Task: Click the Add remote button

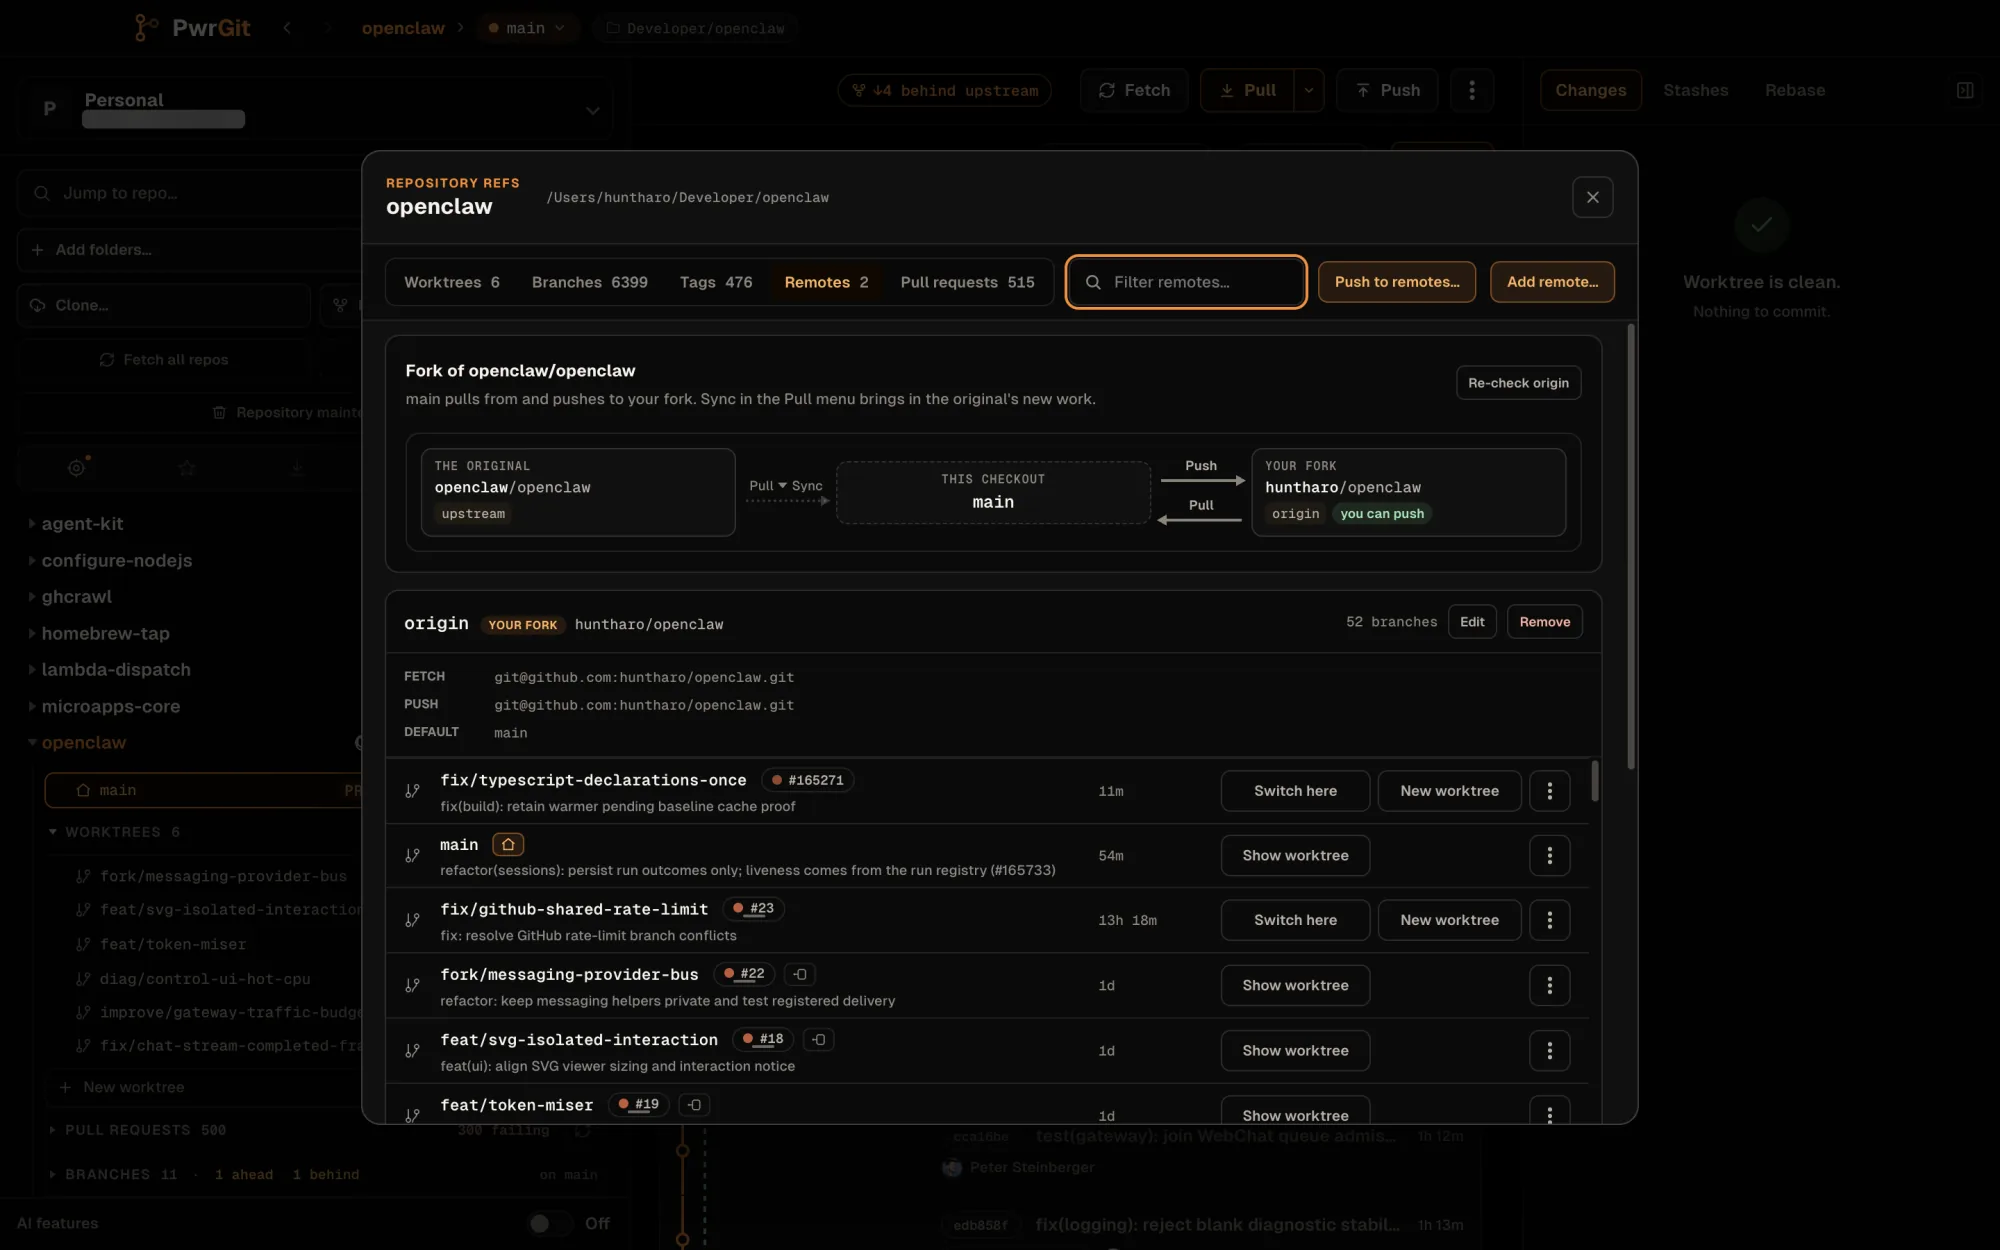Action: [1552, 282]
